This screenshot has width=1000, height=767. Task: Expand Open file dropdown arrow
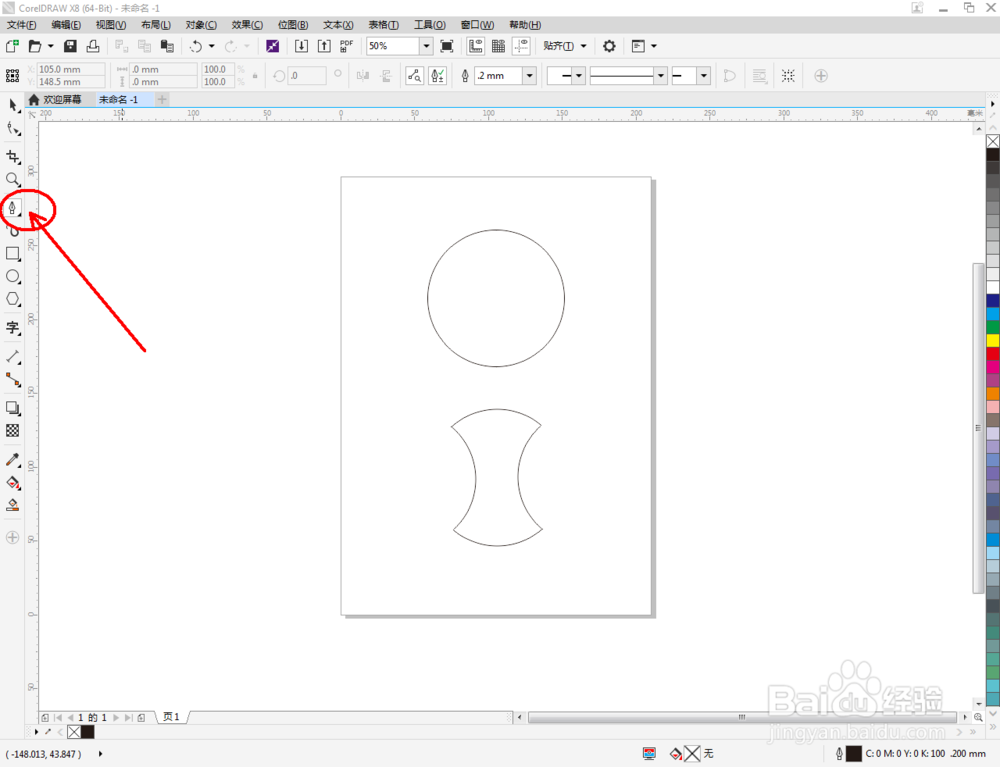(x=50, y=46)
